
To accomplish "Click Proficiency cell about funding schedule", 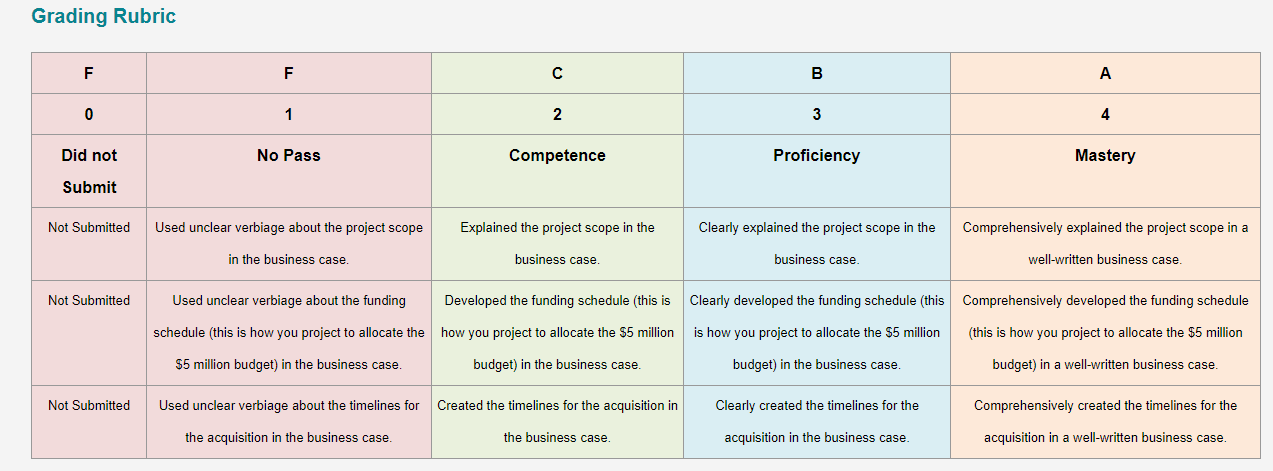I will 817,333.
